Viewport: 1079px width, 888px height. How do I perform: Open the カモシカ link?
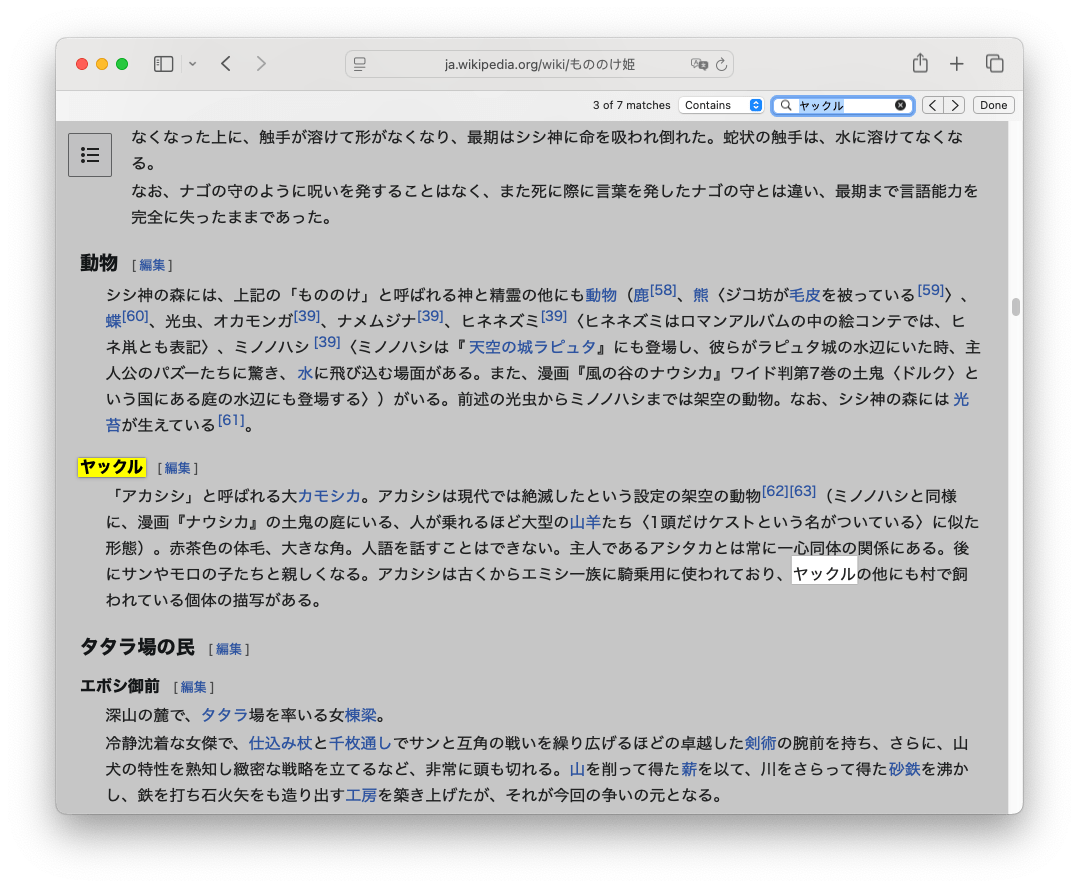tap(329, 496)
